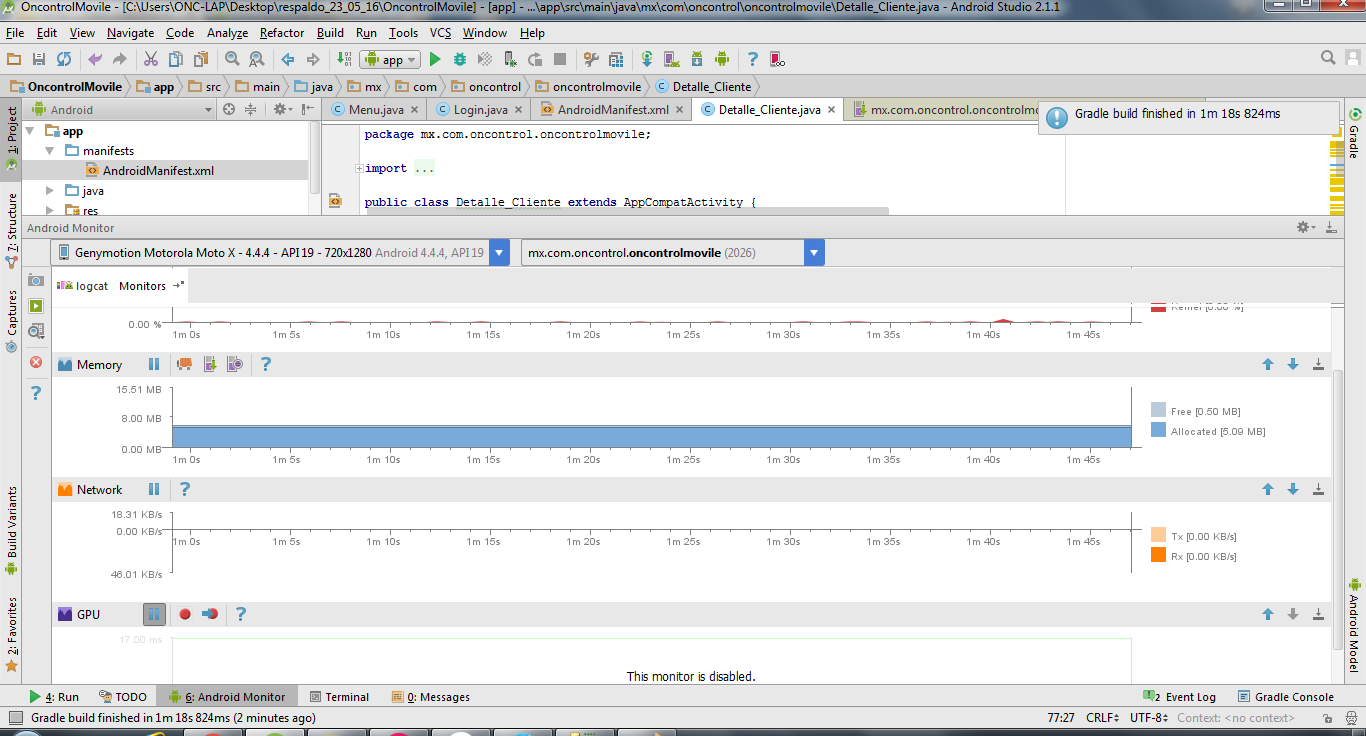Initiate GC with the truck icon
The width and height of the screenshot is (1366, 736).
pos(184,365)
